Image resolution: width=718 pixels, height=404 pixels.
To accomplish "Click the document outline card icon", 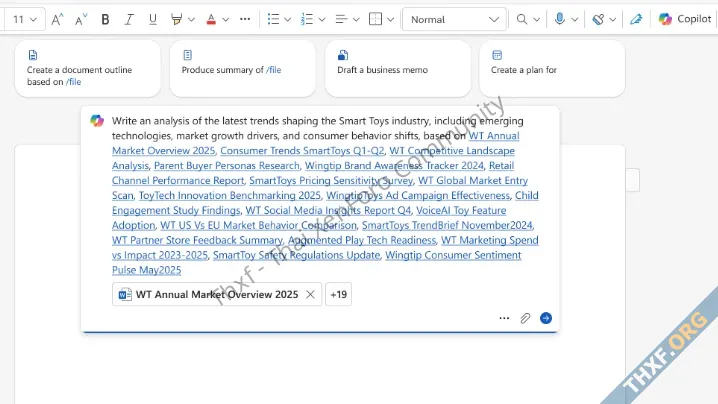I will [33, 55].
